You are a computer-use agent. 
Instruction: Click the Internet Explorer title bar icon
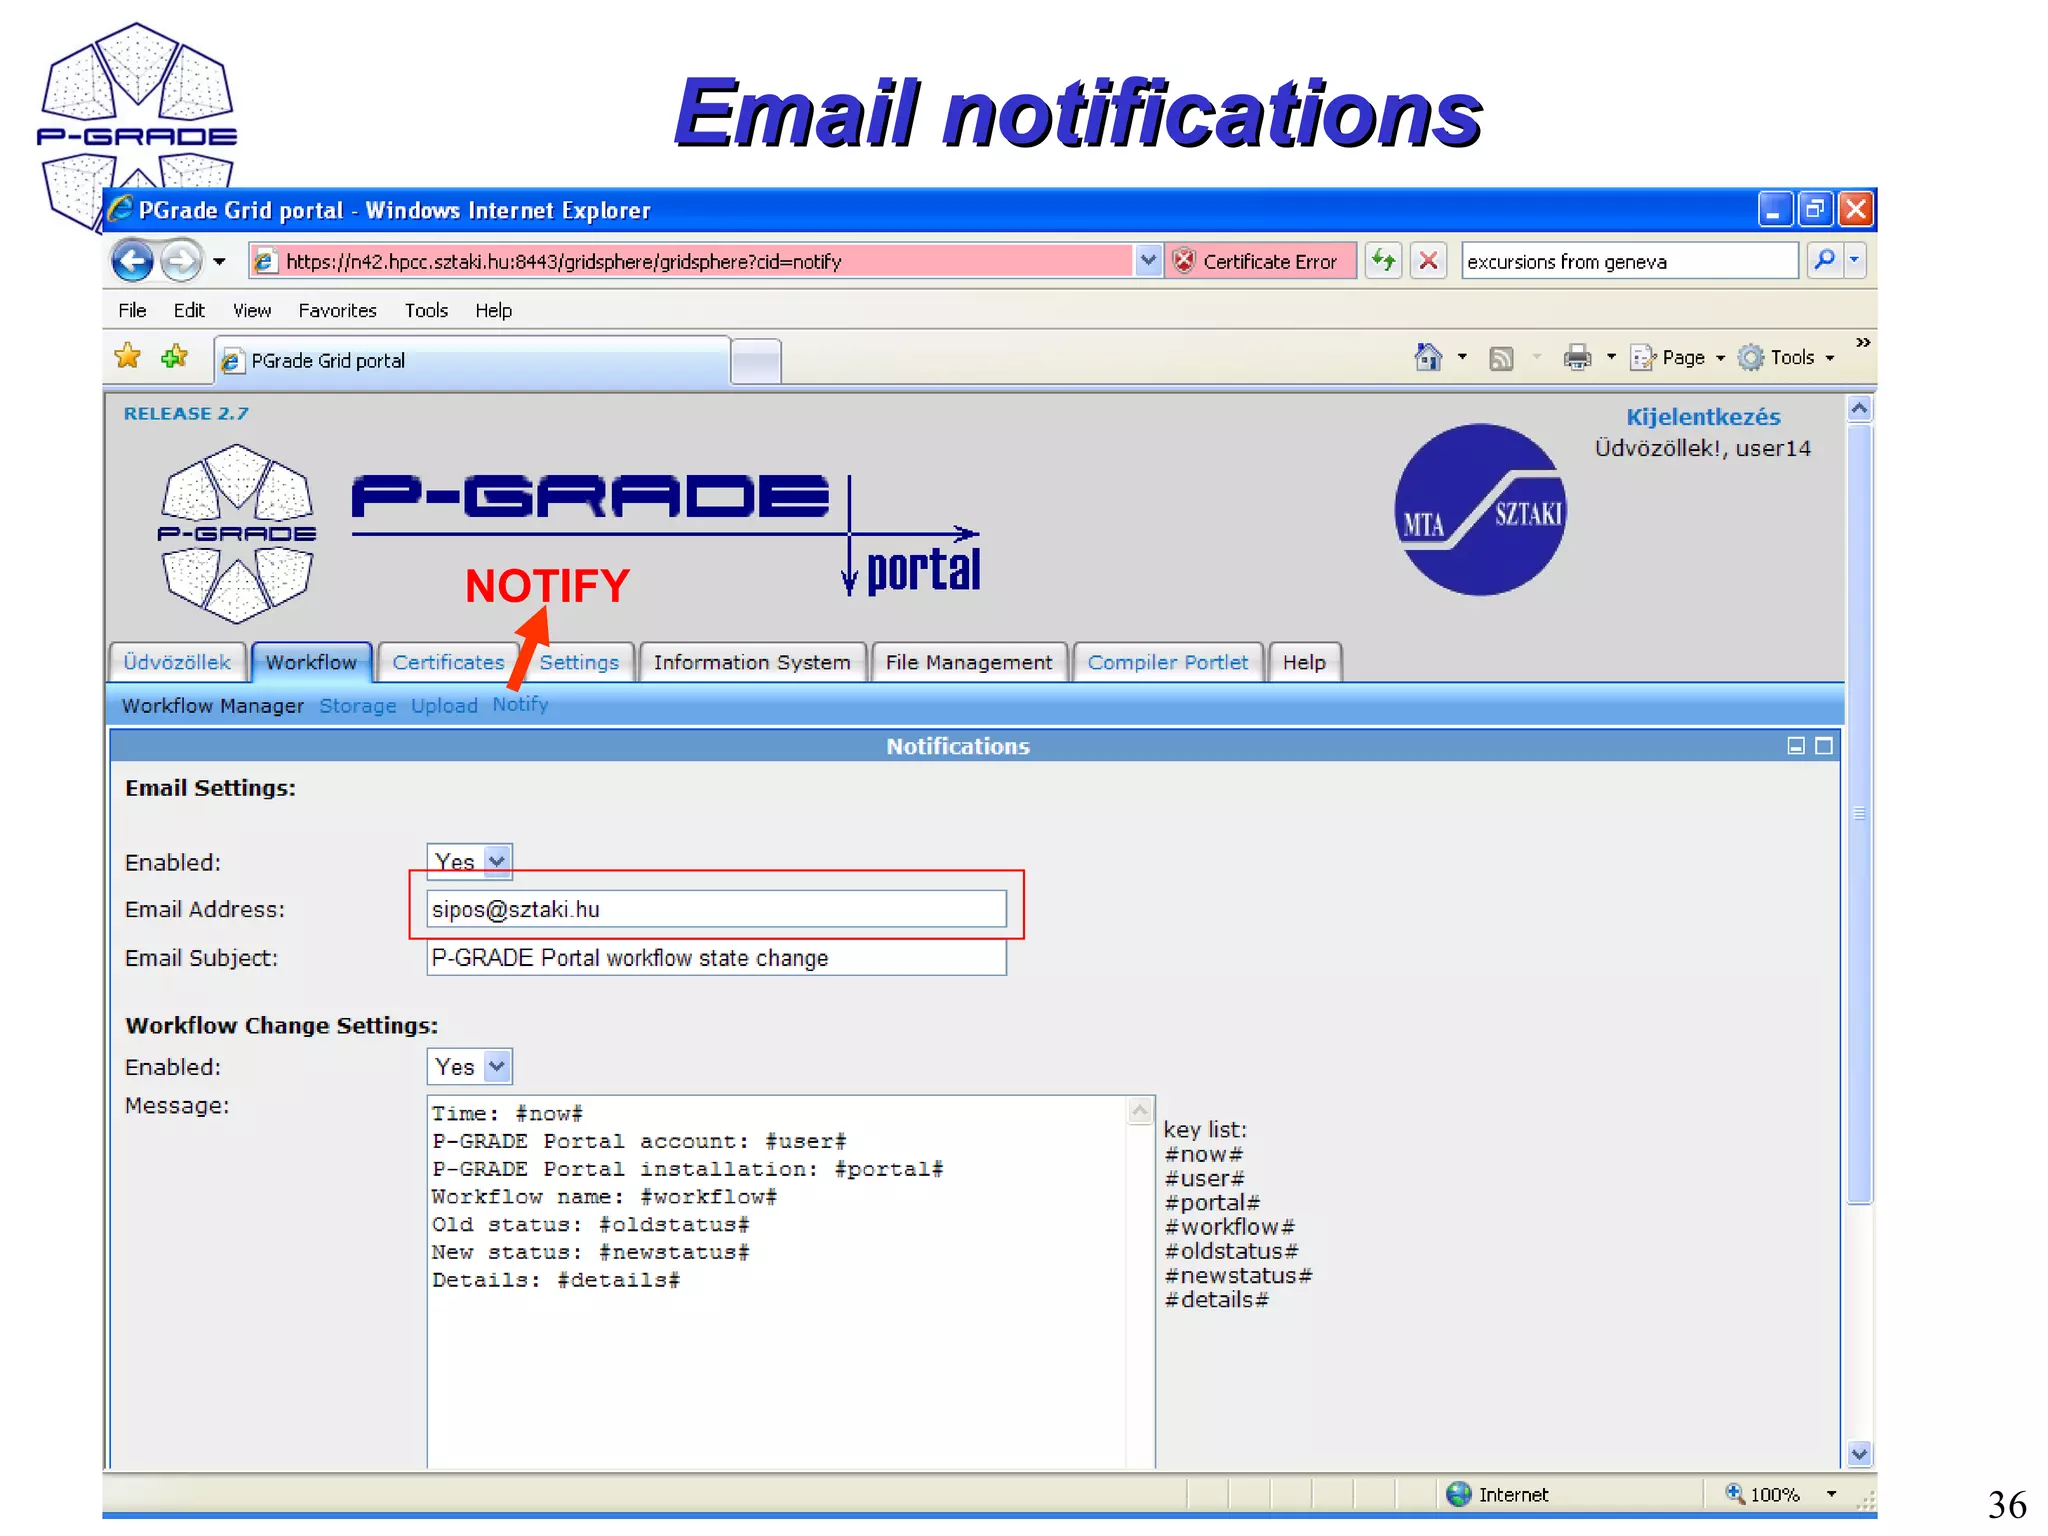tap(121, 209)
